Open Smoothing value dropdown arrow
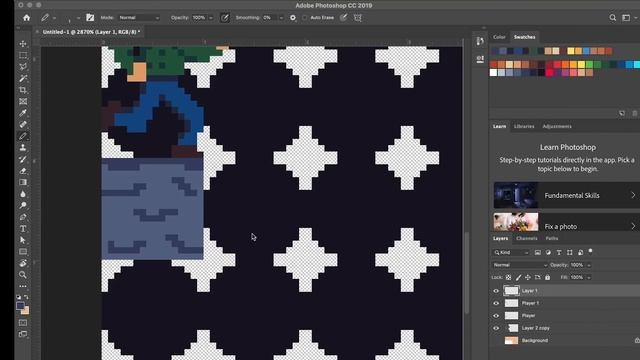Viewport: 640px width, 360px height. pos(281,18)
